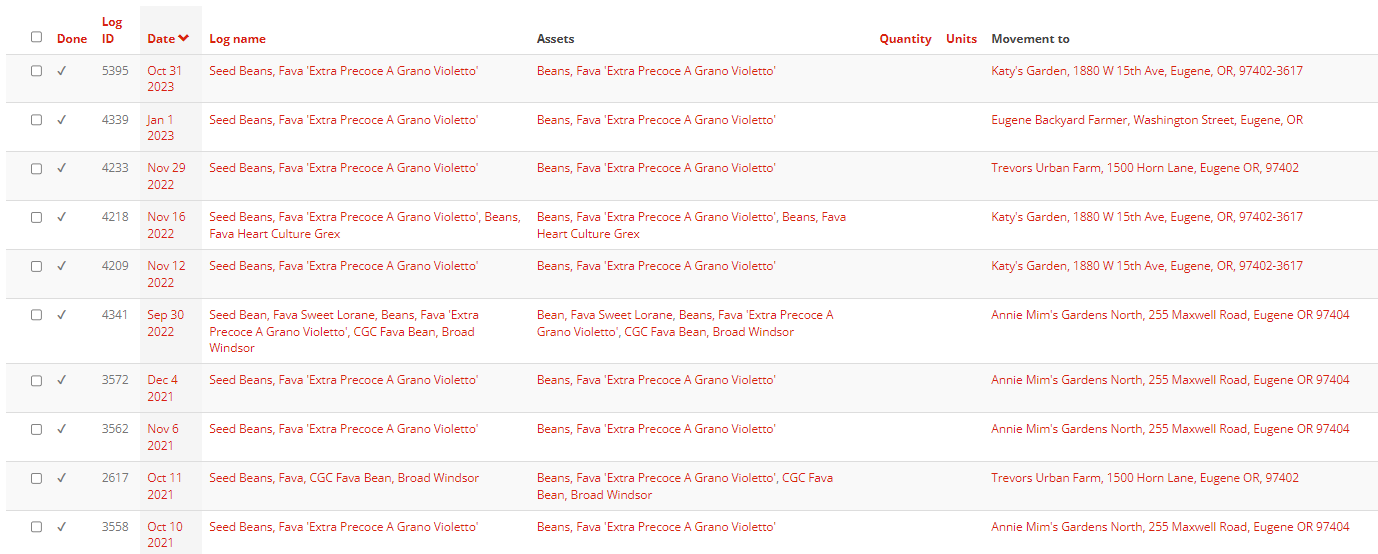Open Annie Mim's Gardens North for log 3572

click(1170, 380)
